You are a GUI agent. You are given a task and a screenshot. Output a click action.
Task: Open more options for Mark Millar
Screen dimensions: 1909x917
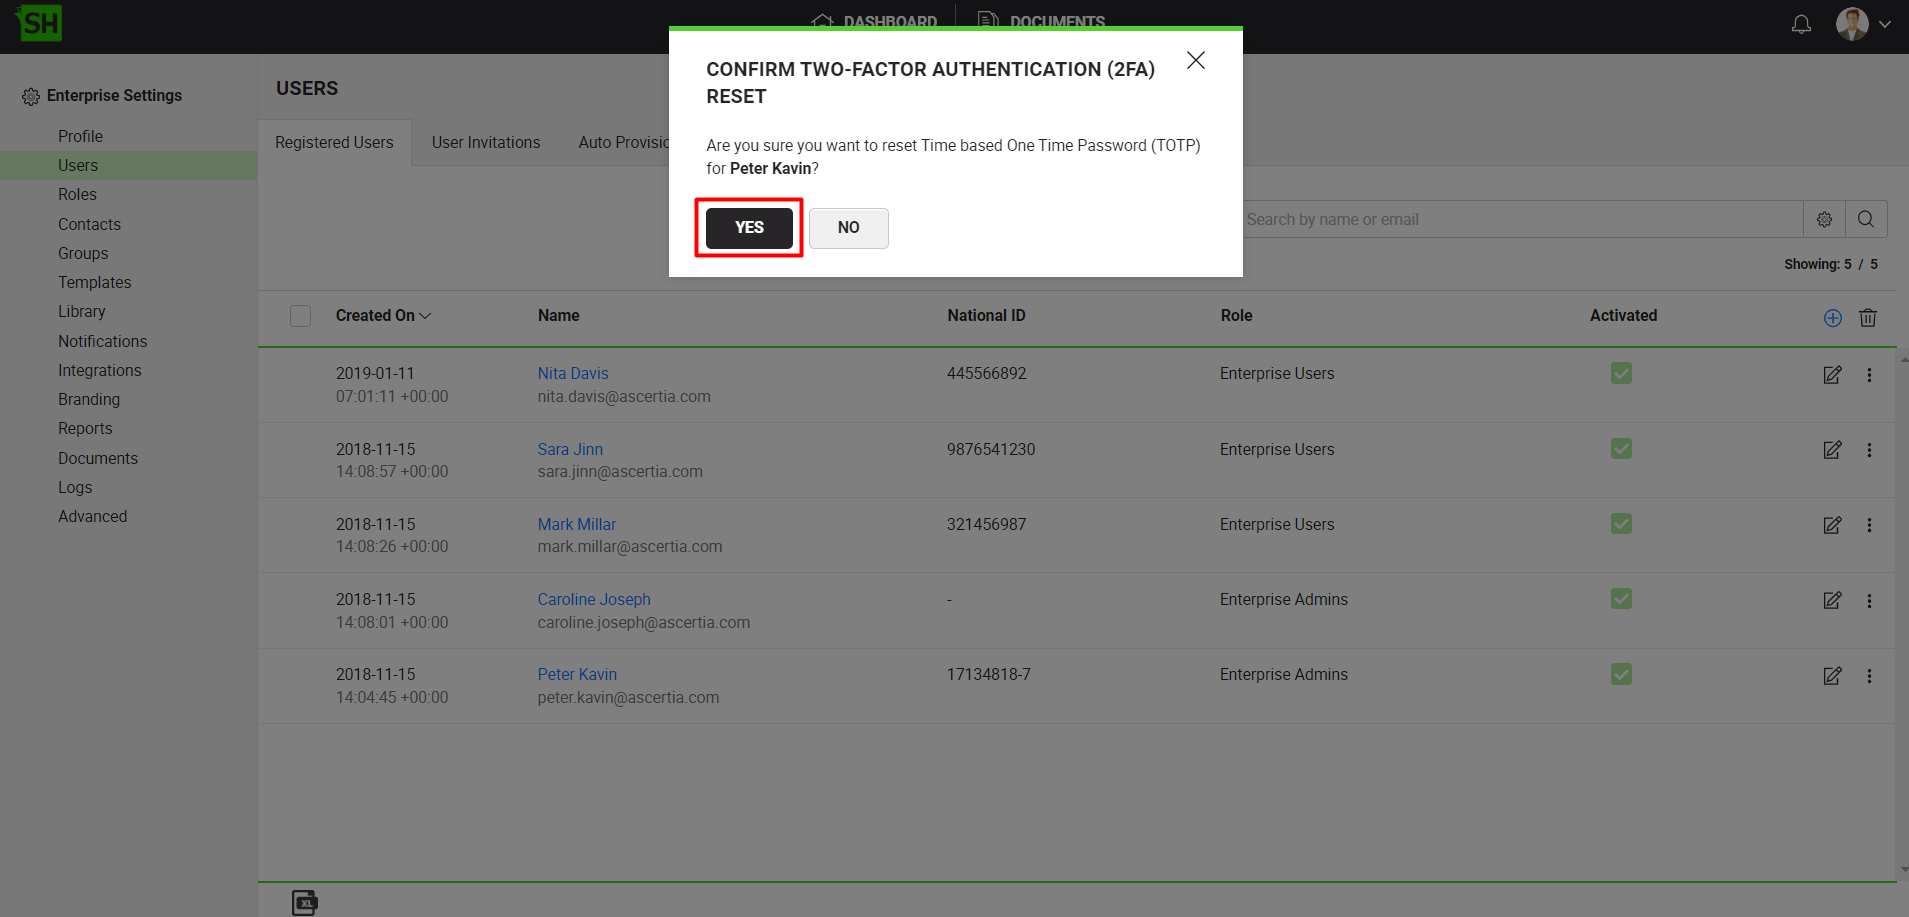click(1869, 525)
